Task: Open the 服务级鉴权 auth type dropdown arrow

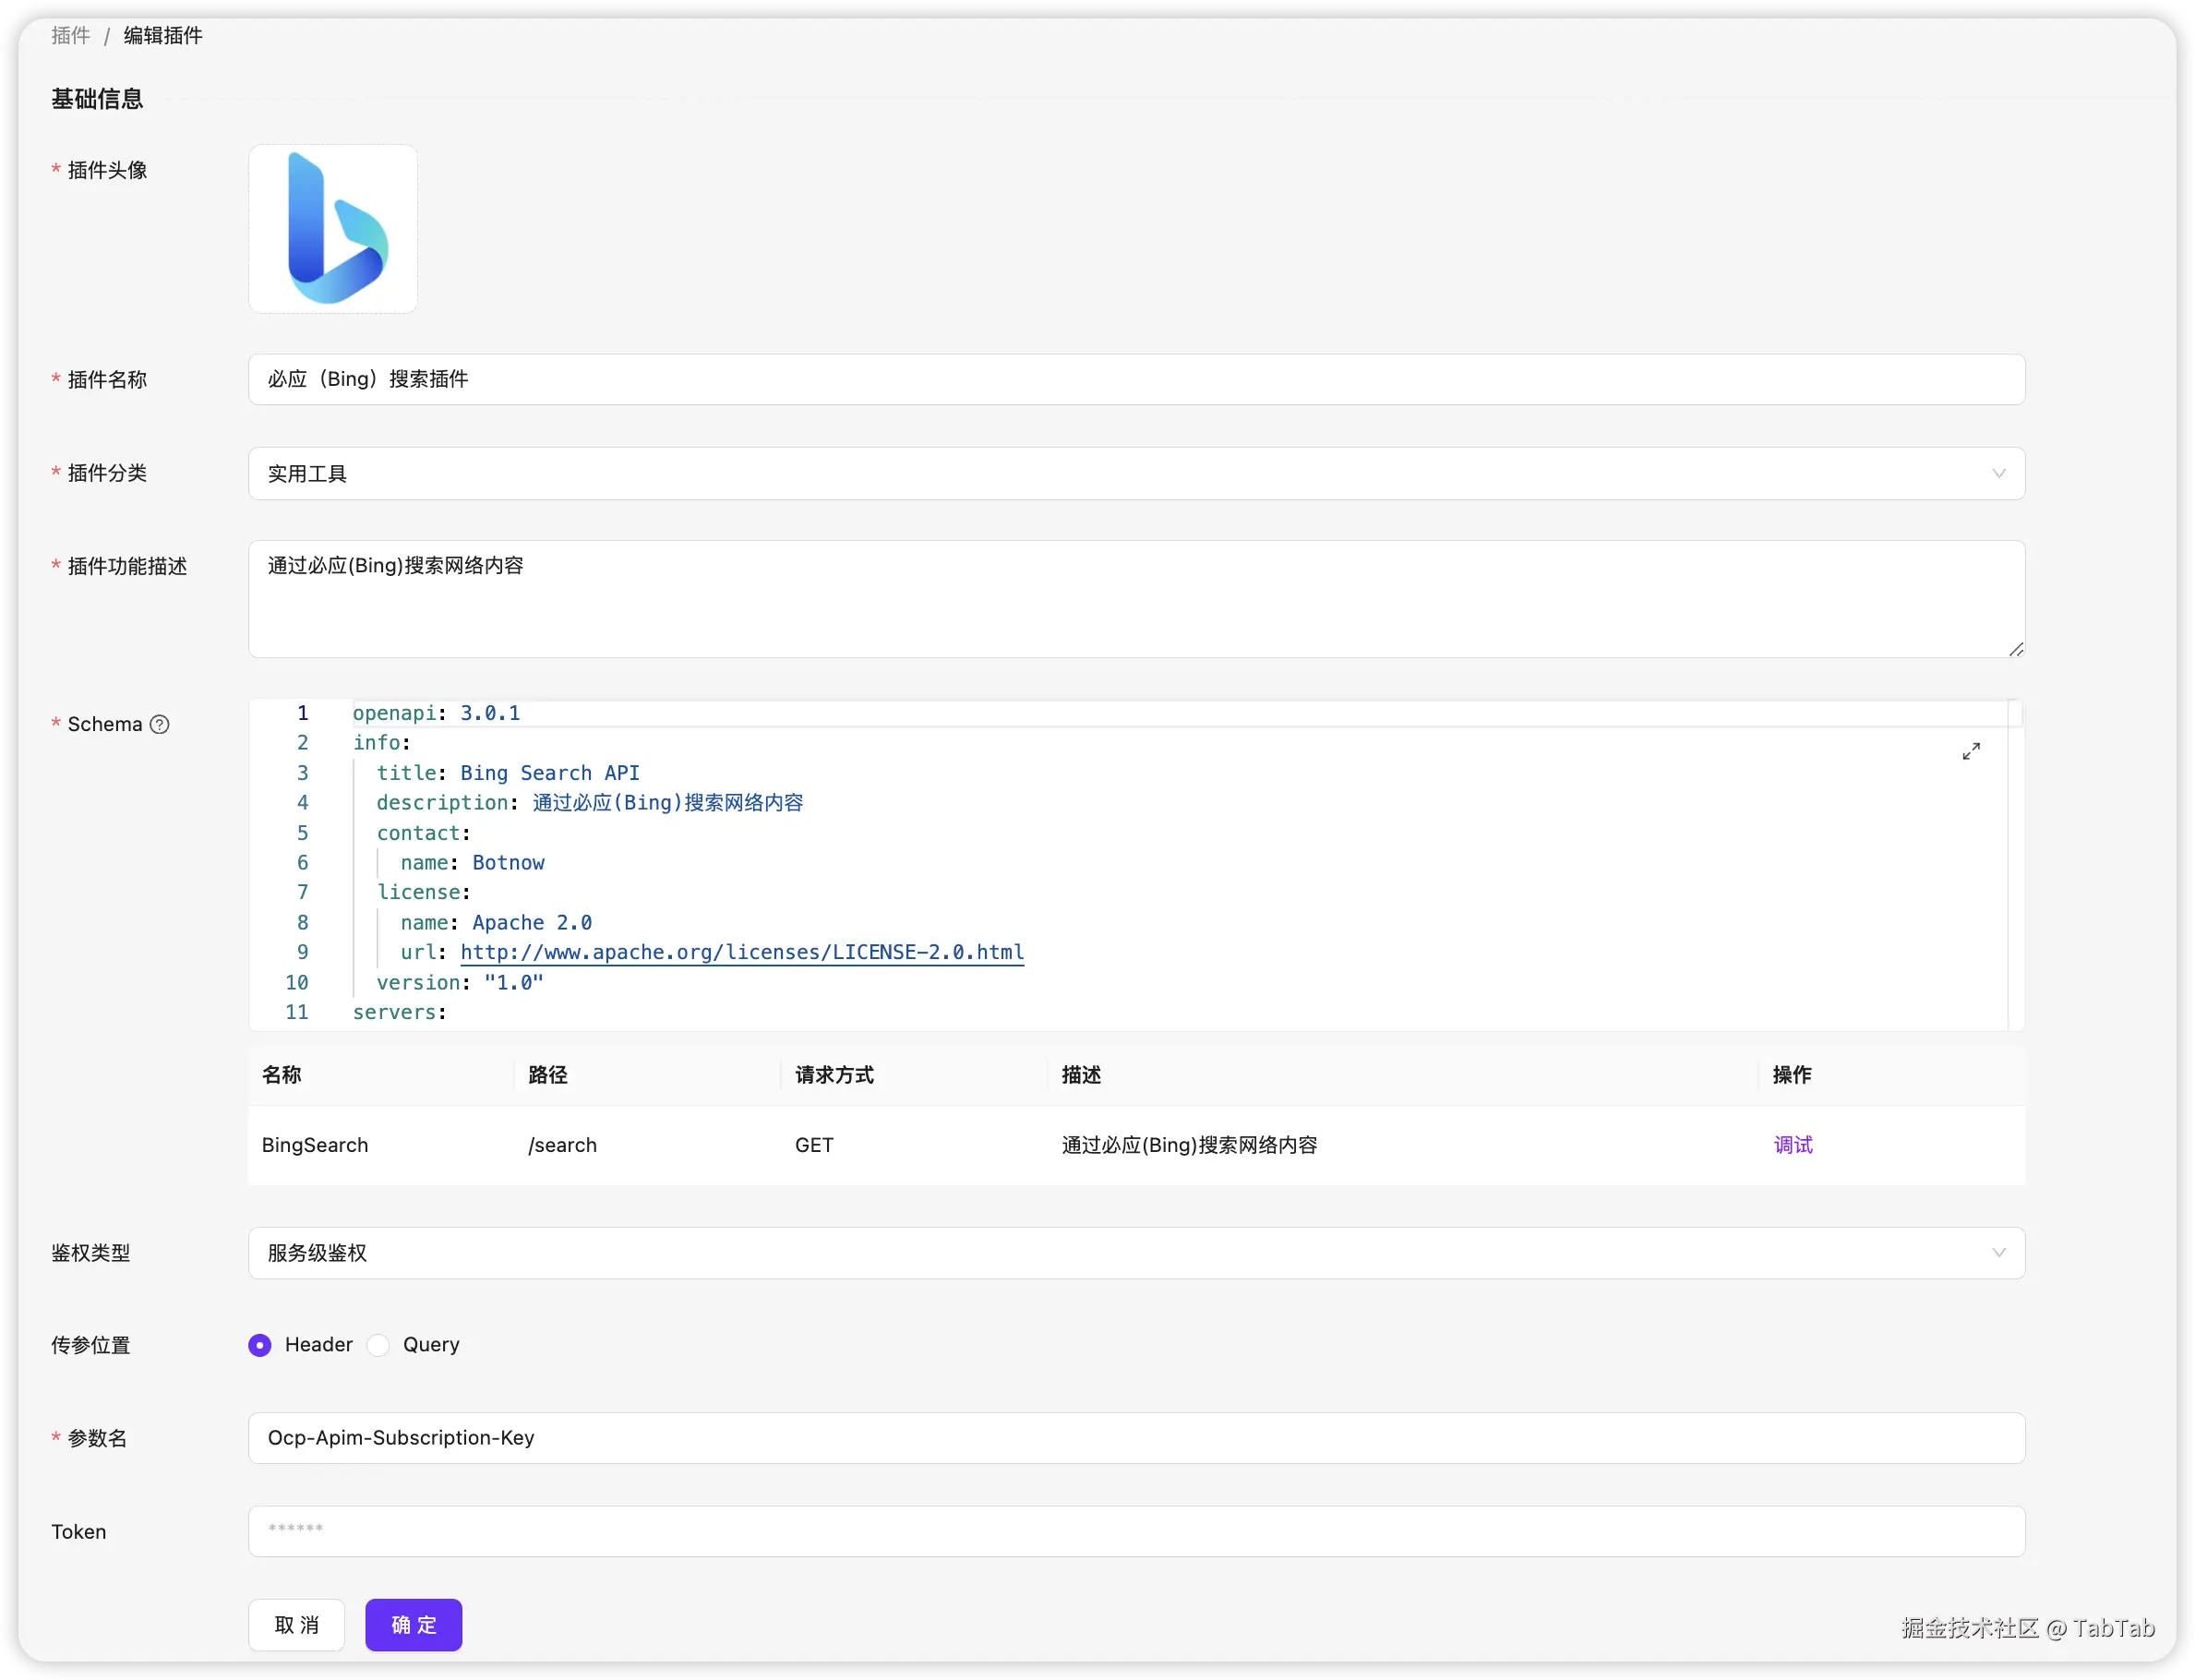Action: tap(1998, 1253)
